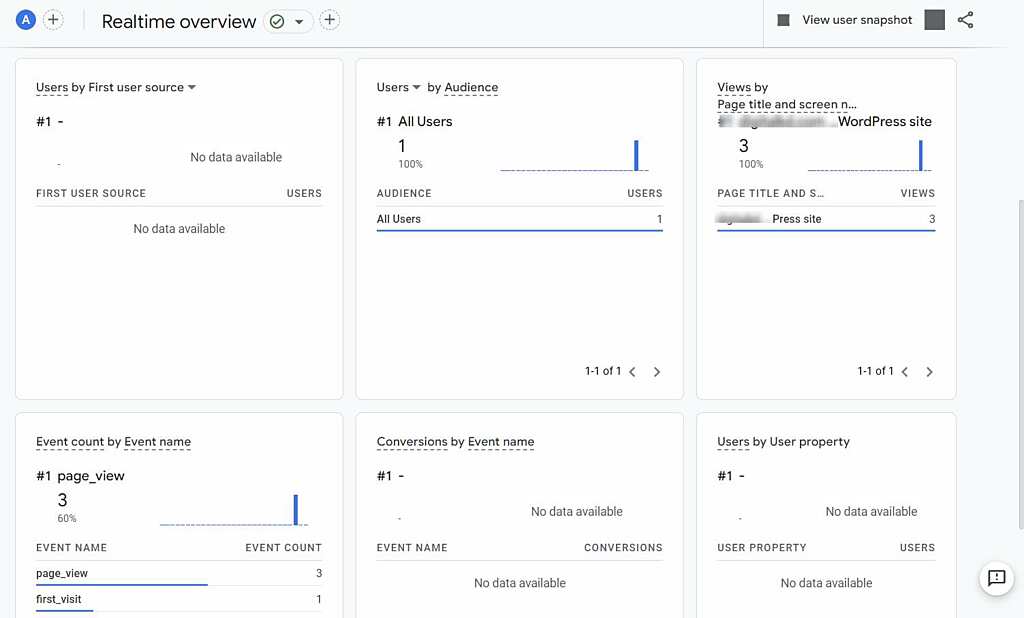Click View user snapshot
The width and height of the screenshot is (1024, 618).
tap(857, 20)
